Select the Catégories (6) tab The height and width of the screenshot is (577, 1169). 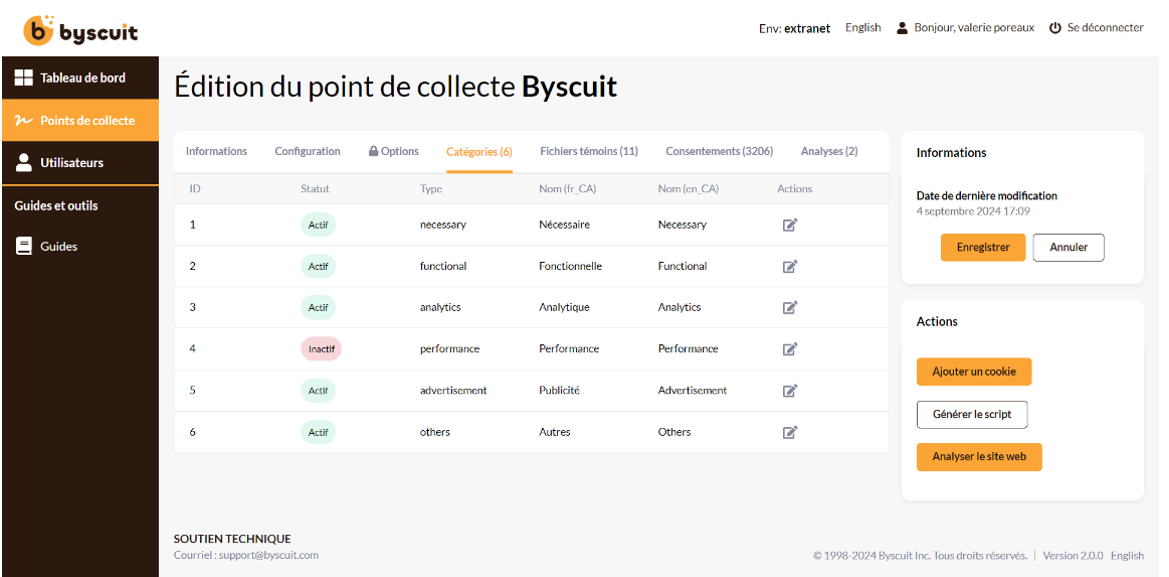coord(479,152)
